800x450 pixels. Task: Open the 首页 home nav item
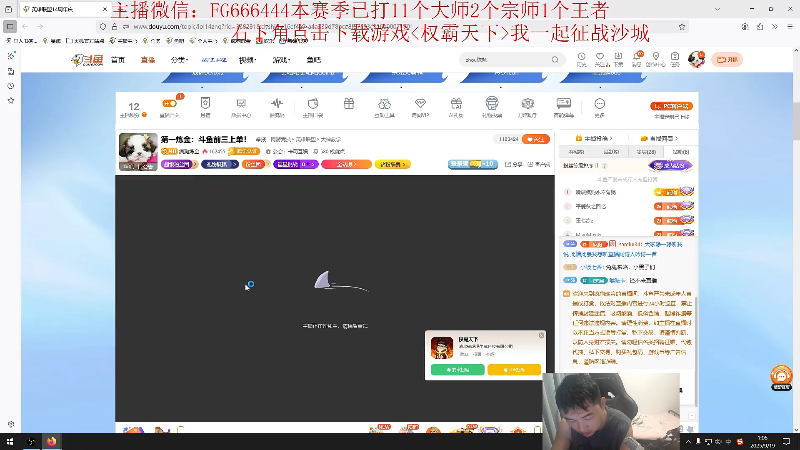tap(118, 60)
